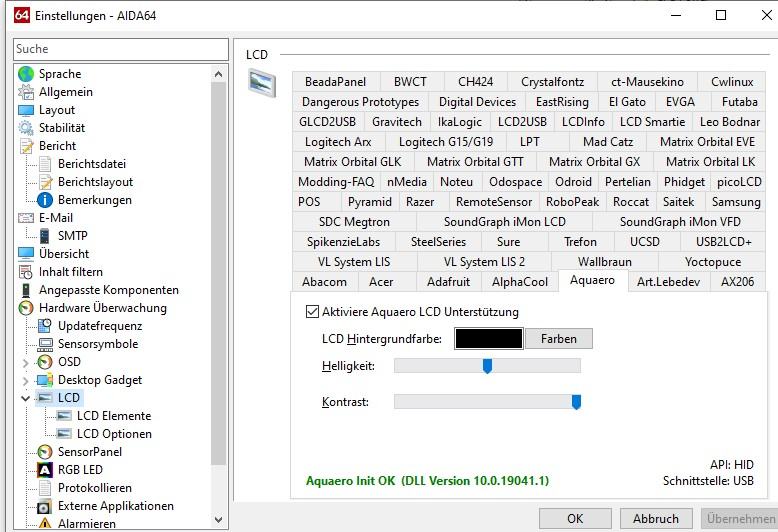Screen dimensions: 778x532
Task: Switch to the Roccat tab
Action: (x=631, y=201)
